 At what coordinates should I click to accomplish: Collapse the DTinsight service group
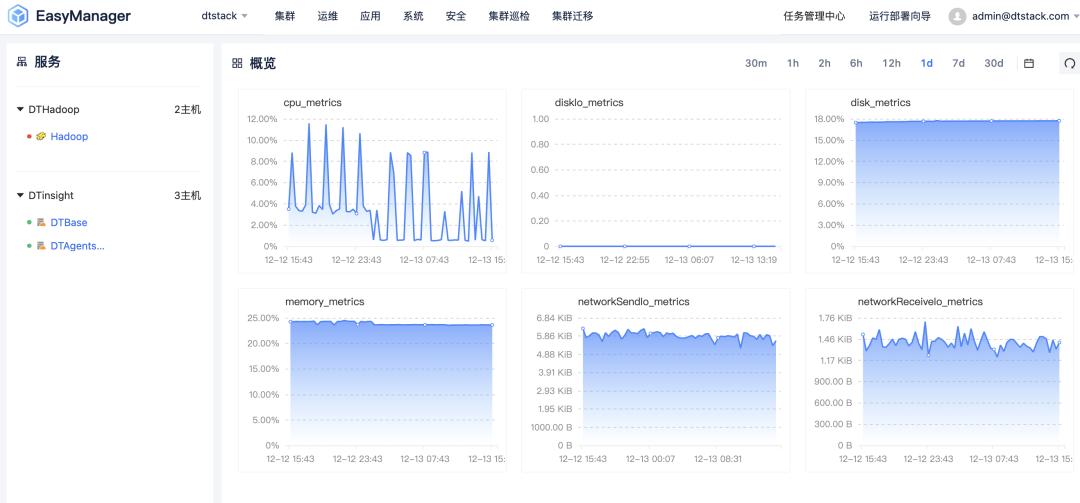tap(20, 196)
